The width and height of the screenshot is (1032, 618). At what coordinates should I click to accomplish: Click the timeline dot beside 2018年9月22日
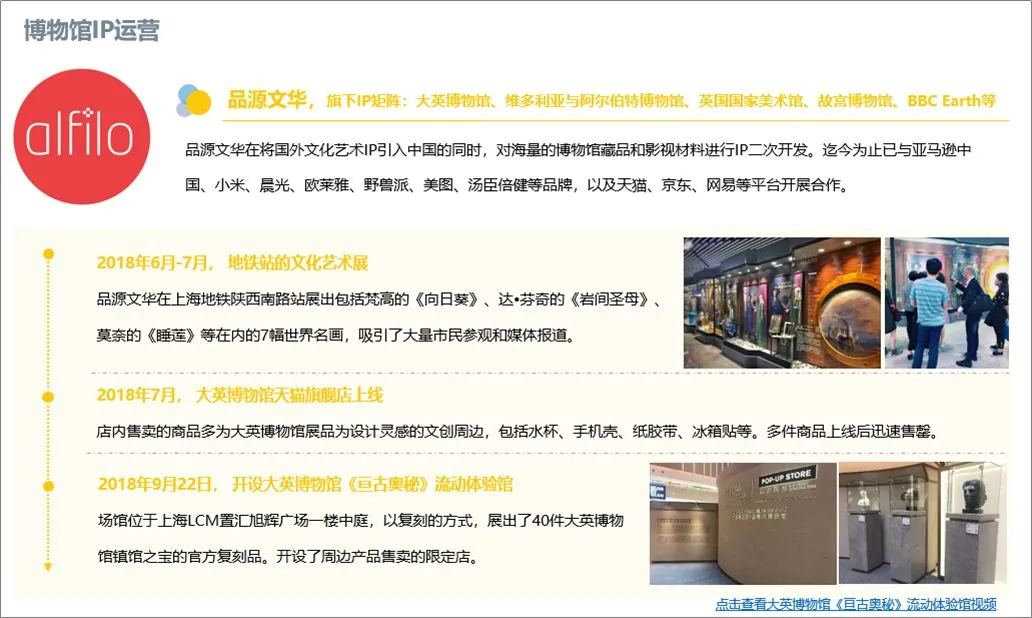click(x=48, y=486)
